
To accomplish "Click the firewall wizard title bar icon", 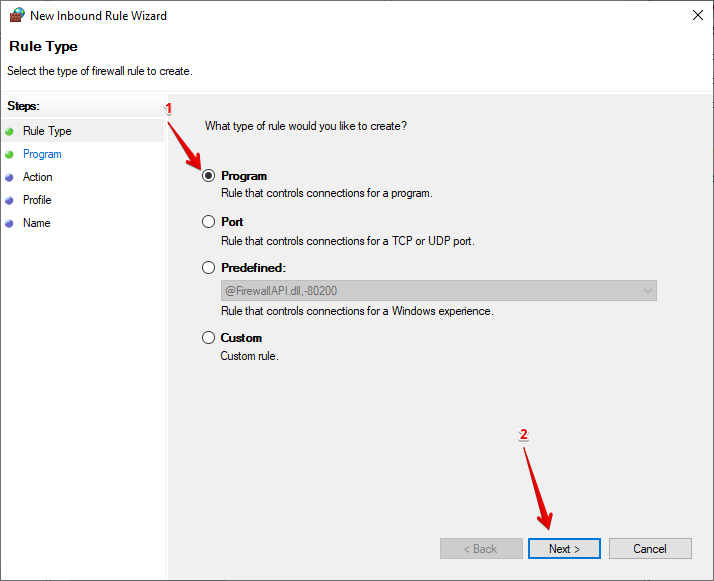I will pyautogui.click(x=17, y=15).
